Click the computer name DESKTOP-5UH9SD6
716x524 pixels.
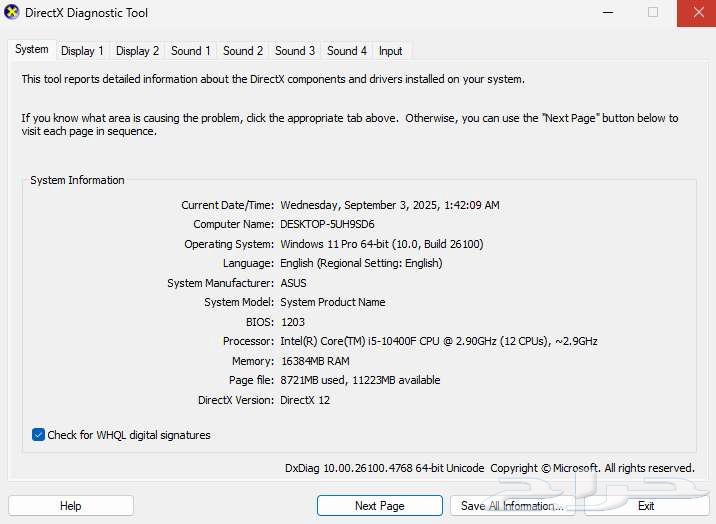point(327,225)
